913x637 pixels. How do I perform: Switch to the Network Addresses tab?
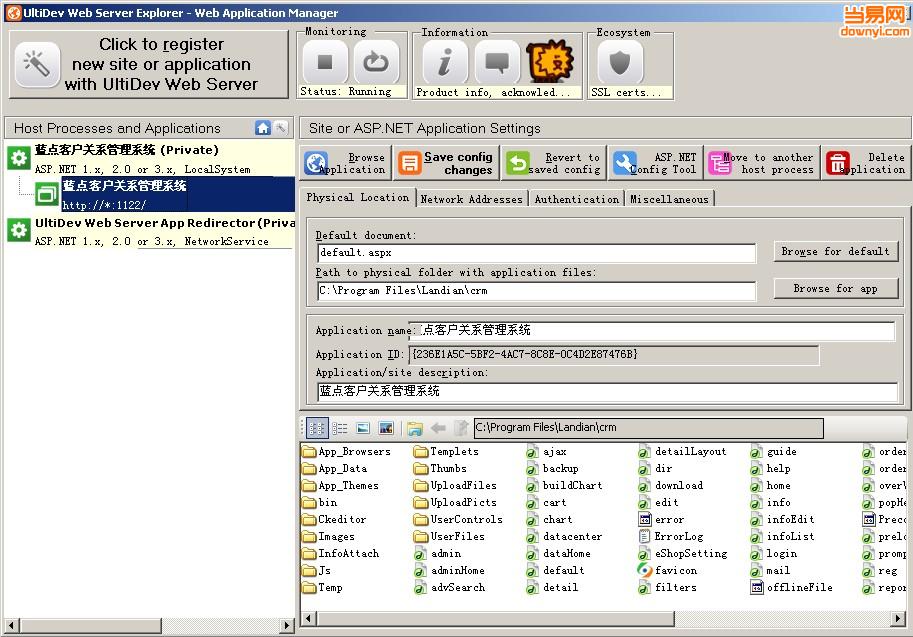coord(471,199)
